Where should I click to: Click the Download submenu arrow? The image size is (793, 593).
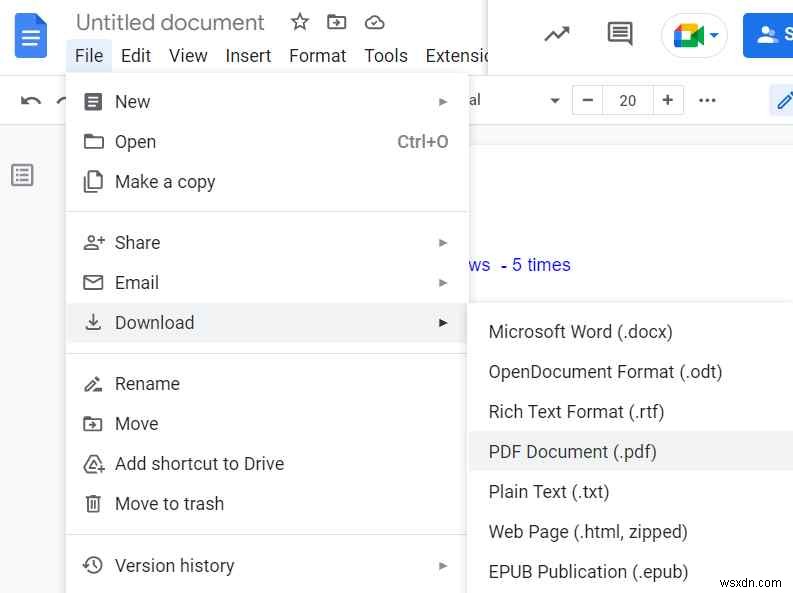(x=443, y=323)
